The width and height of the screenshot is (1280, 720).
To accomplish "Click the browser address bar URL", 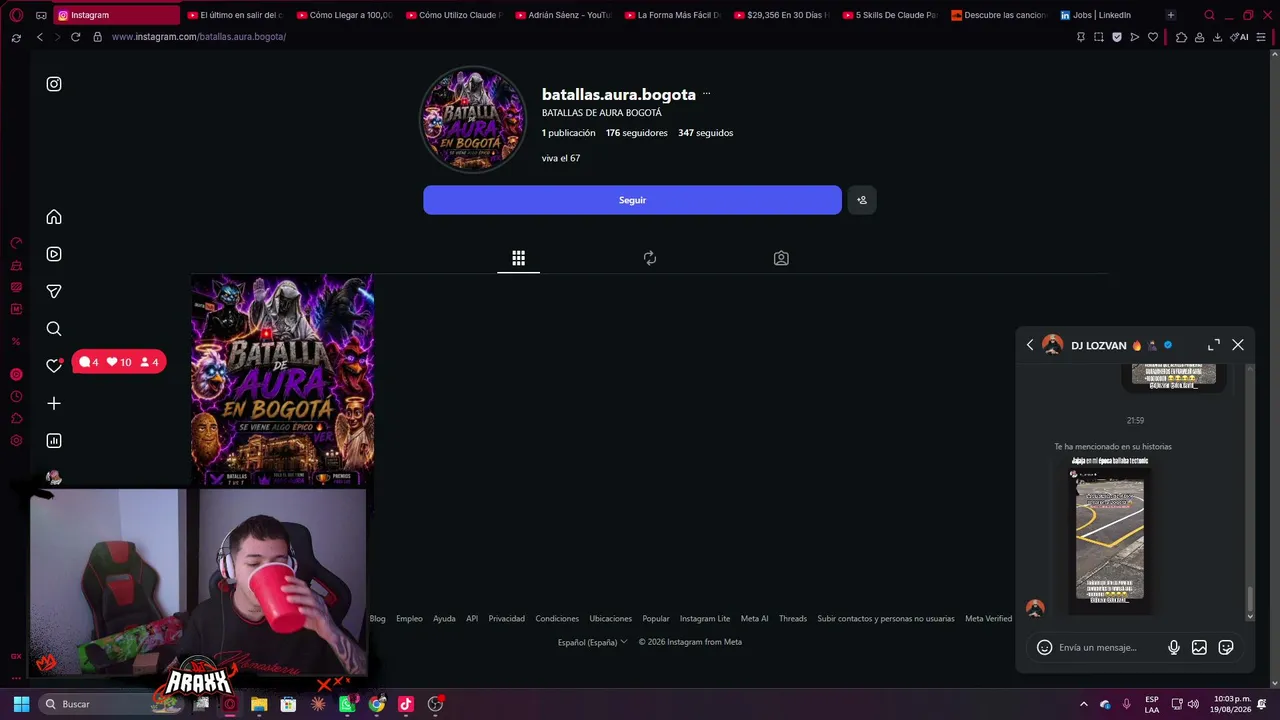I will tap(199, 37).
